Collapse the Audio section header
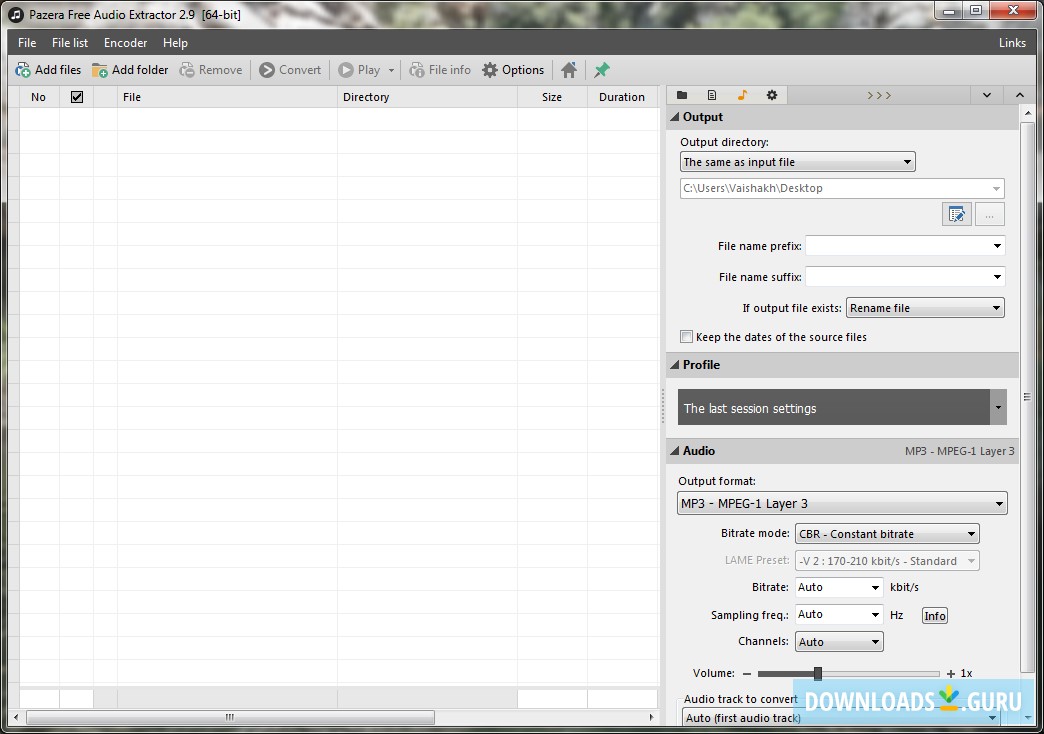Image resolution: width=1044 pixels, height=734 pixels. pos(842,451)
